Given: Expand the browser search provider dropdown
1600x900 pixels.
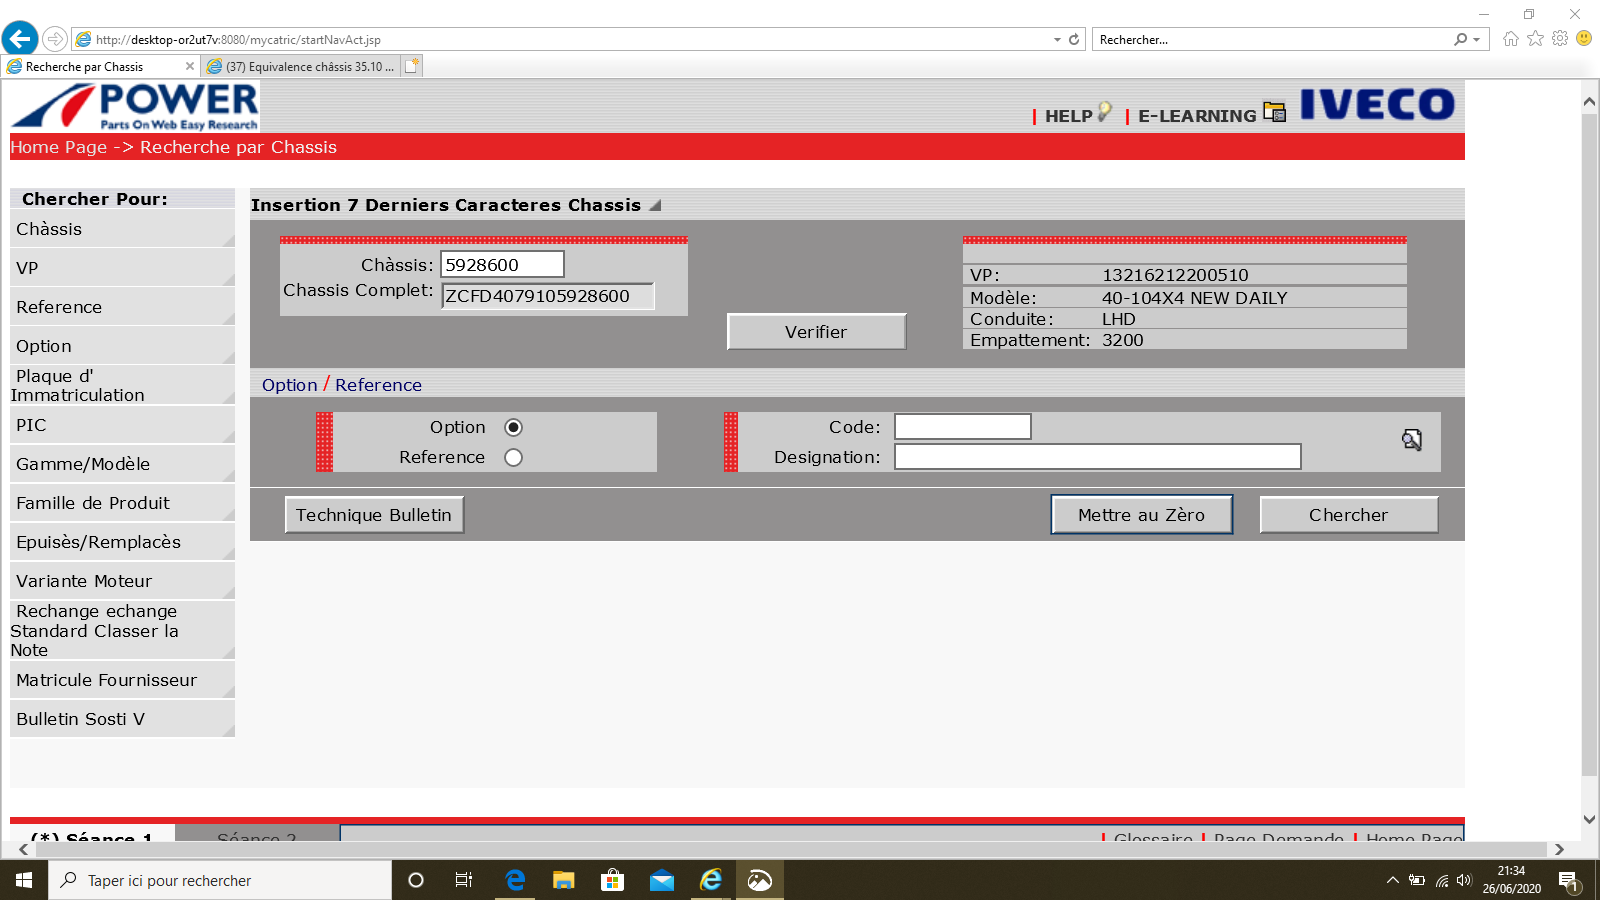Looking at the screenshot, I should (x=1476, y=40).
